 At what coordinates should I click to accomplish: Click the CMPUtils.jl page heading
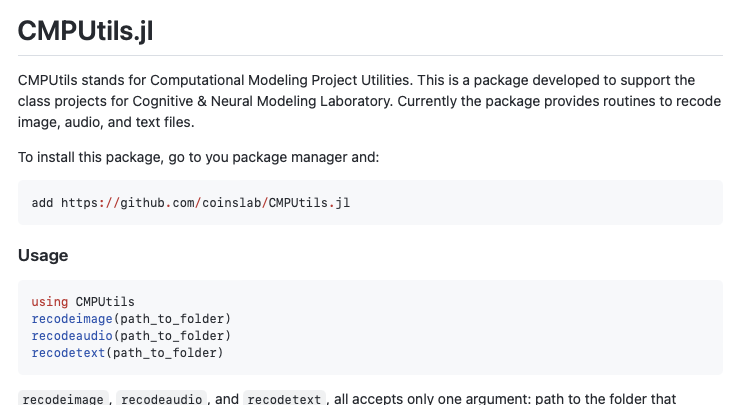(x=85, y=31)
